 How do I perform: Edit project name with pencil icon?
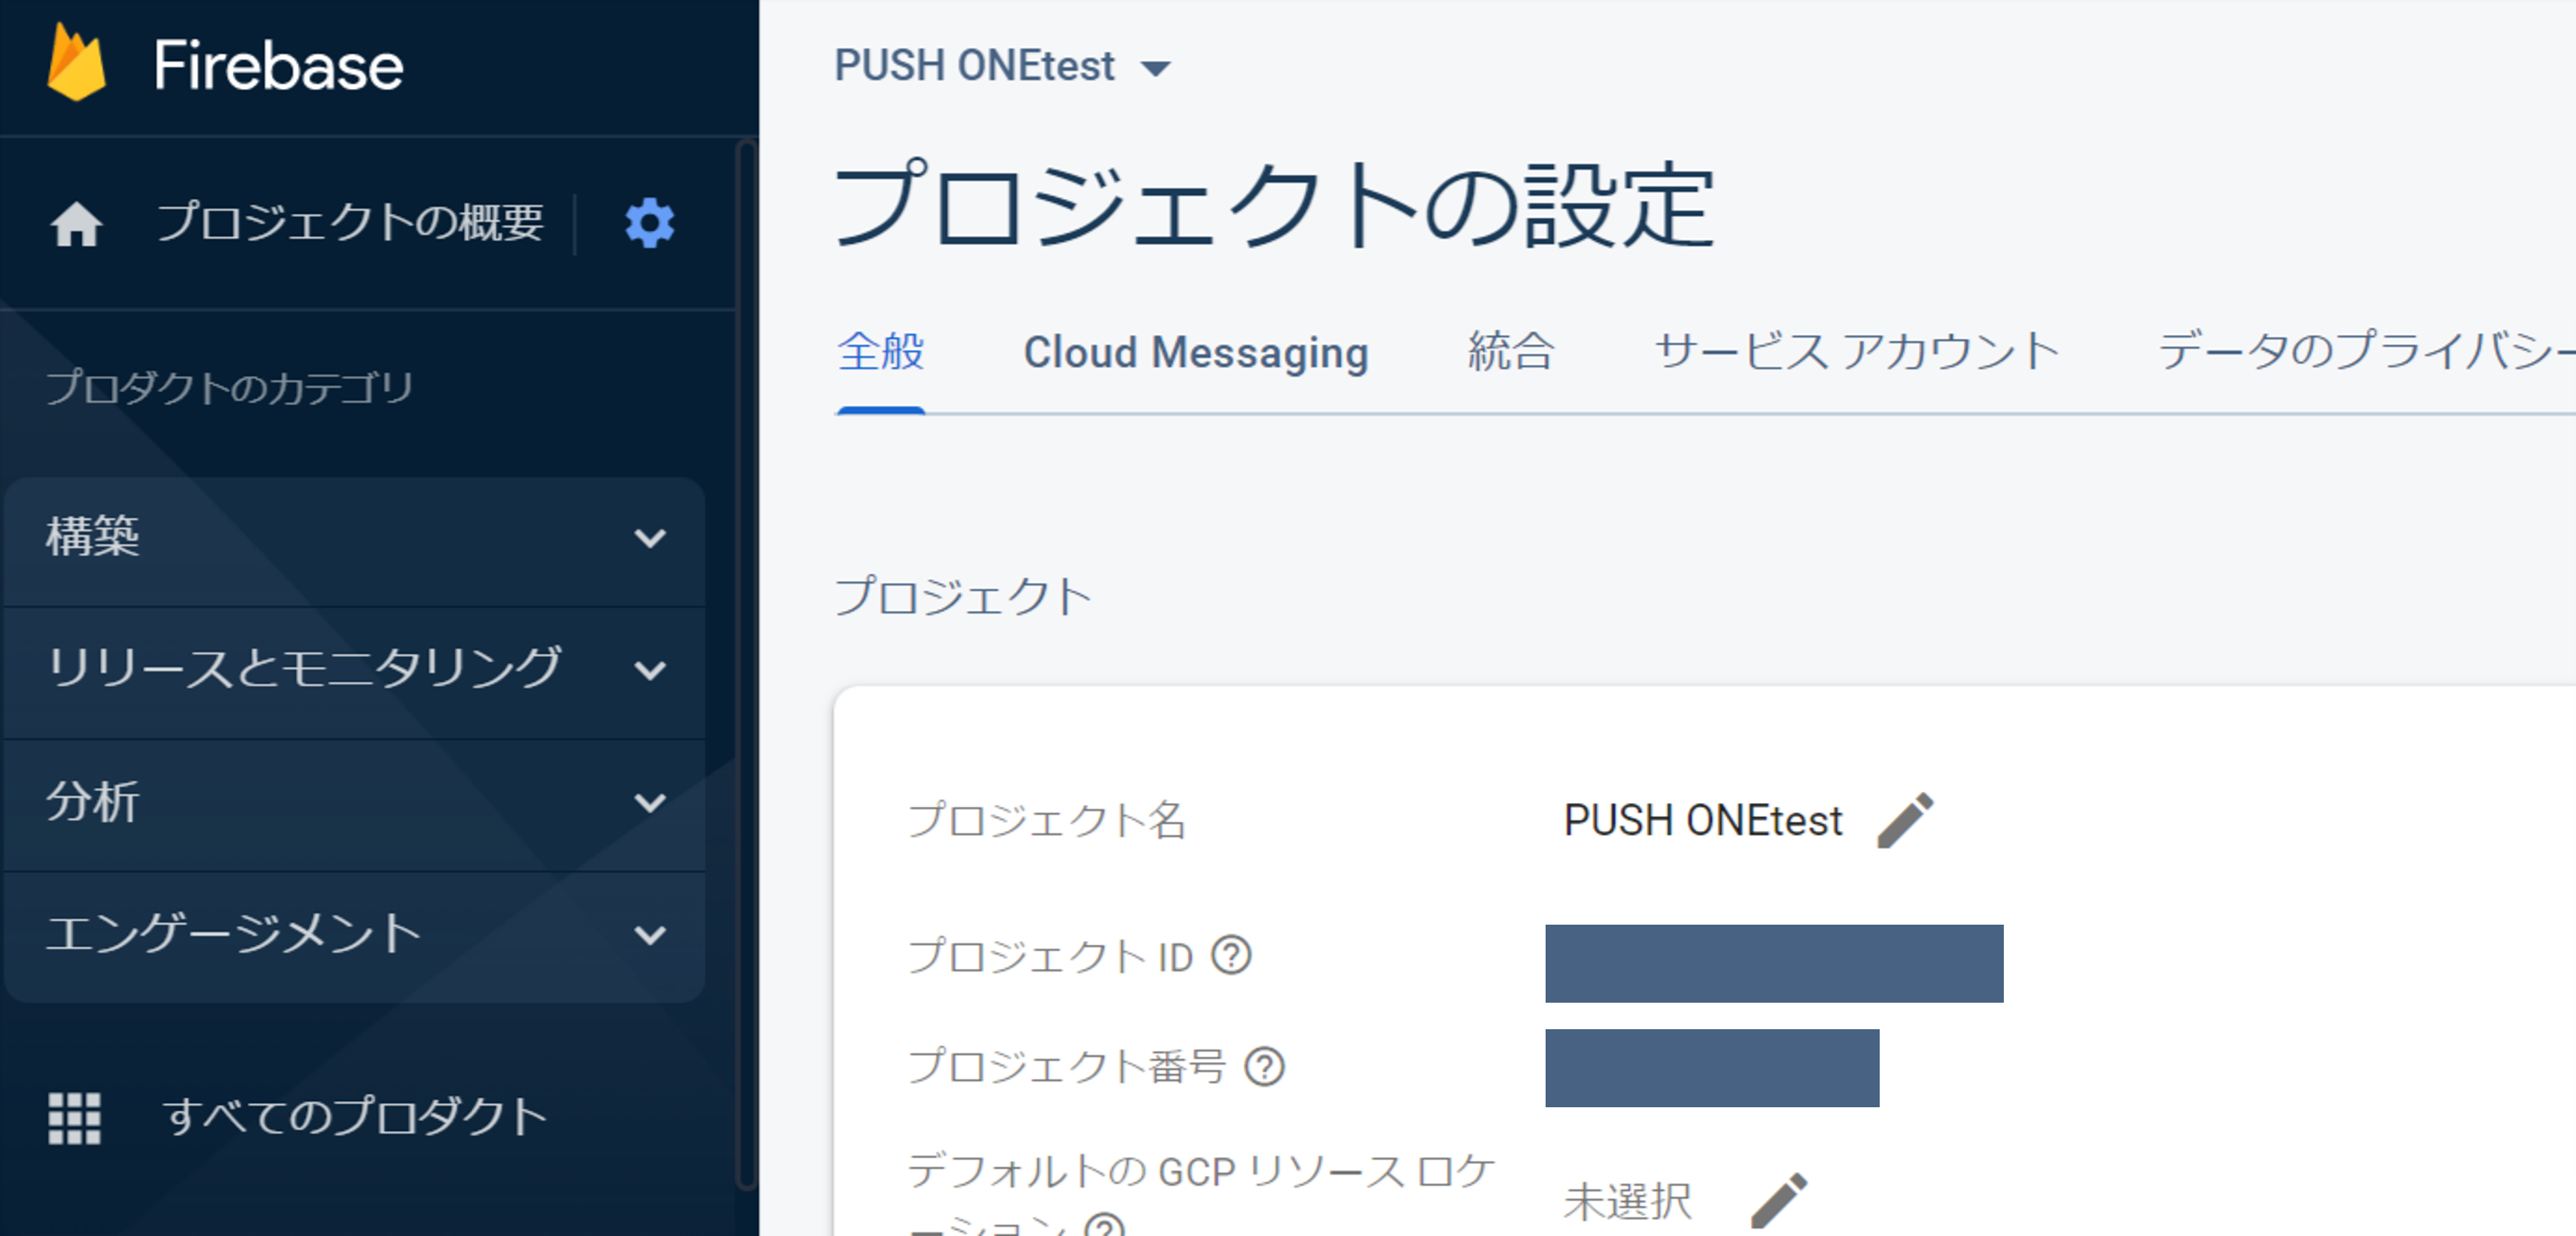tap(1905, 820)
